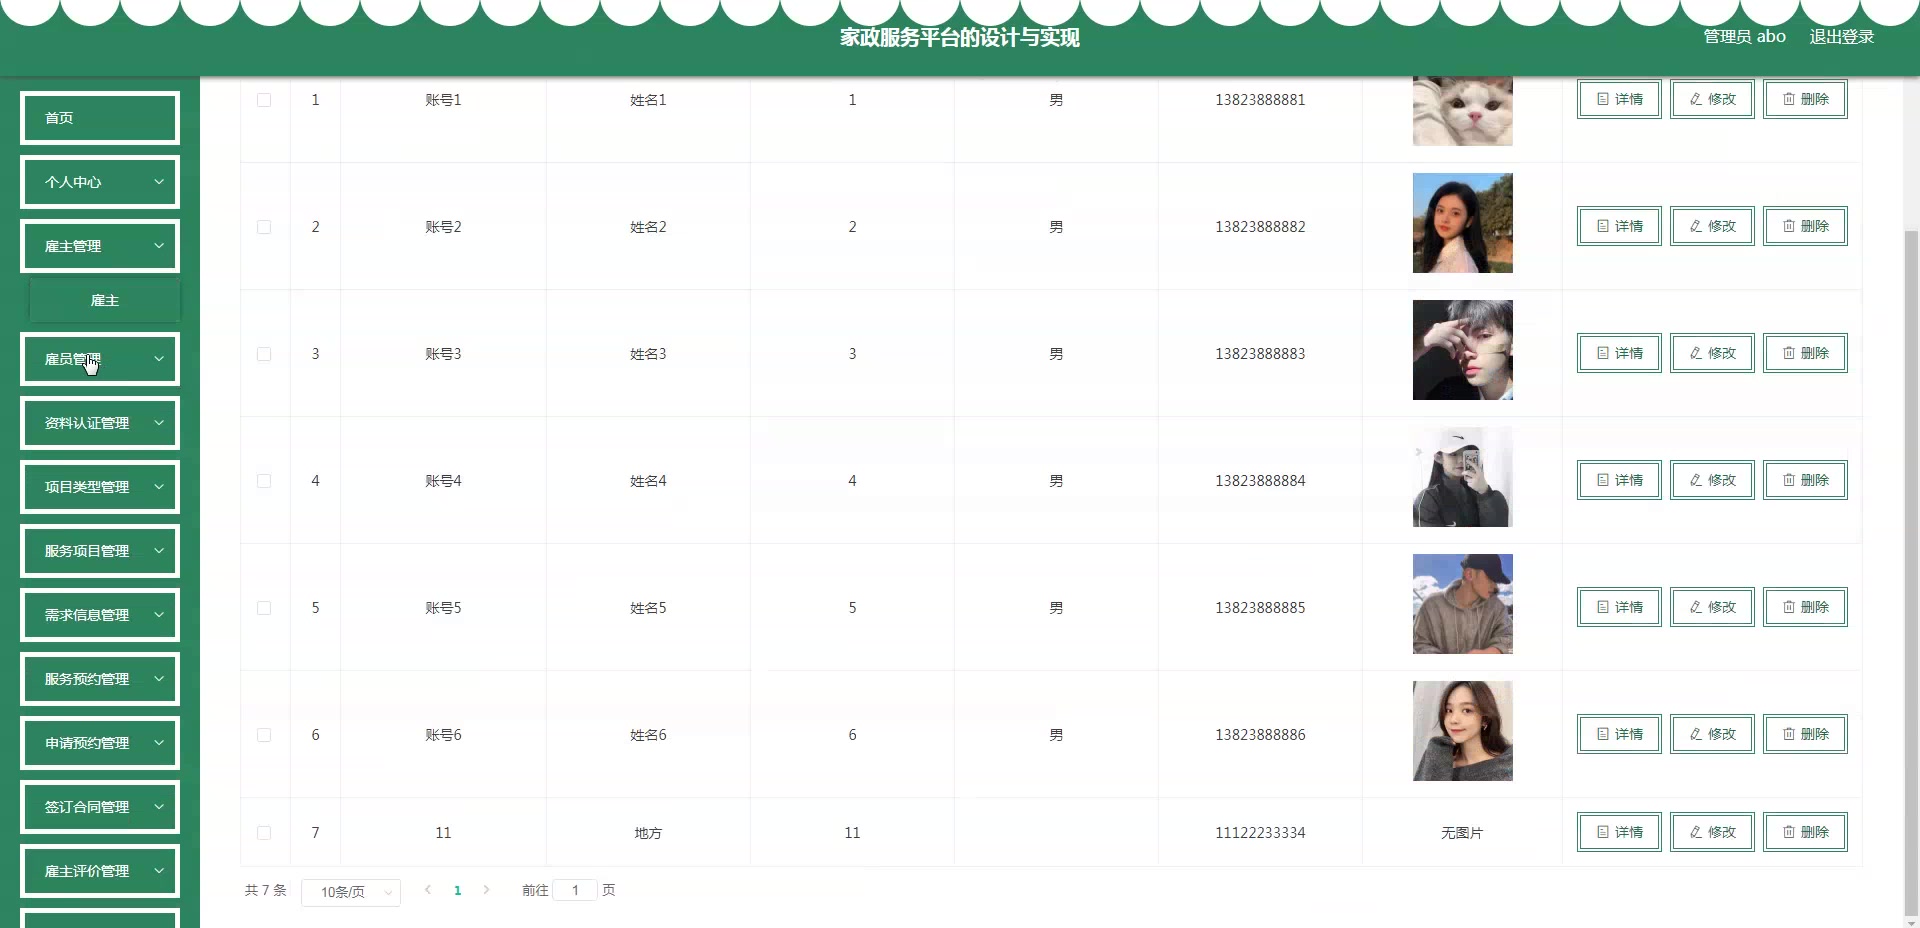
Task: Edit the 账号6 row
Action: [x=1712, y=734]
